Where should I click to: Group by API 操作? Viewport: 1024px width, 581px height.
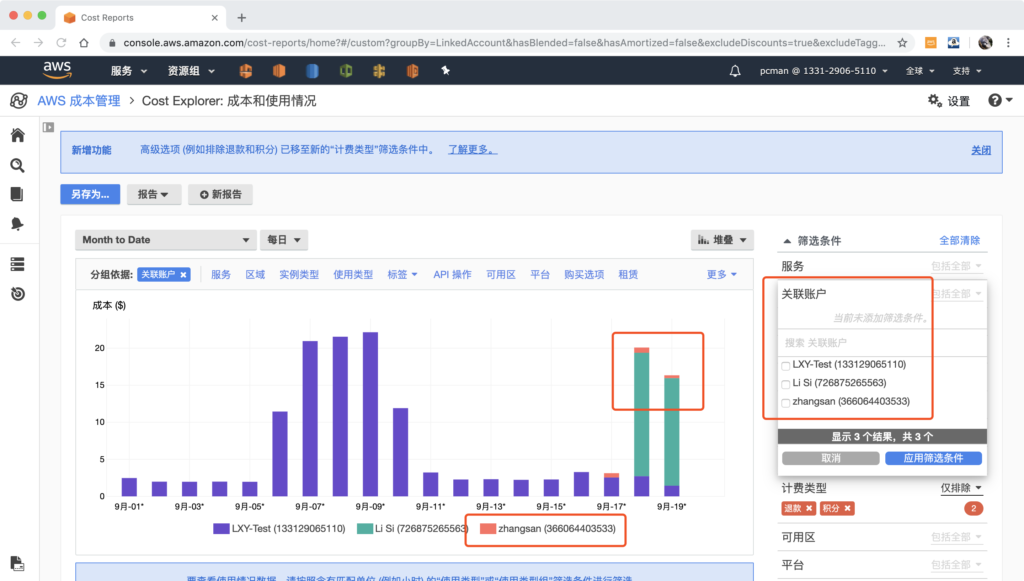(452, 275)
